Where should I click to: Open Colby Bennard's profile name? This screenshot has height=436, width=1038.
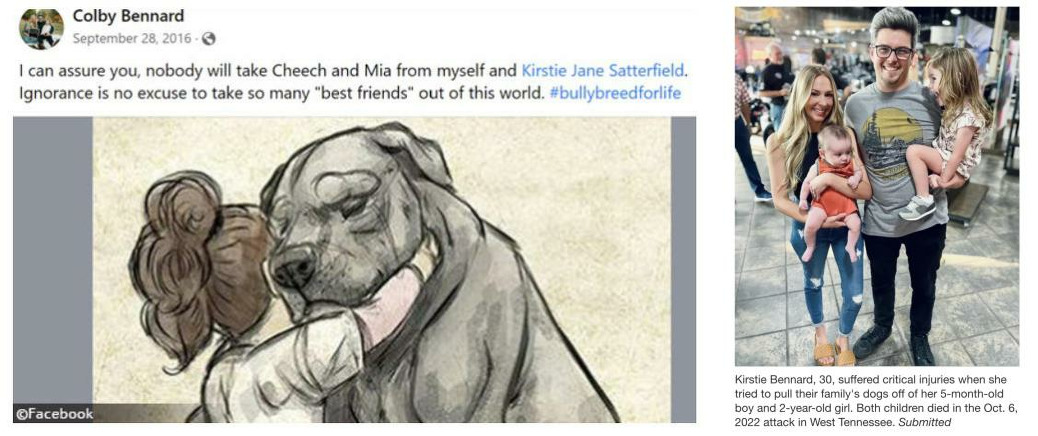[x=128, y=16]
